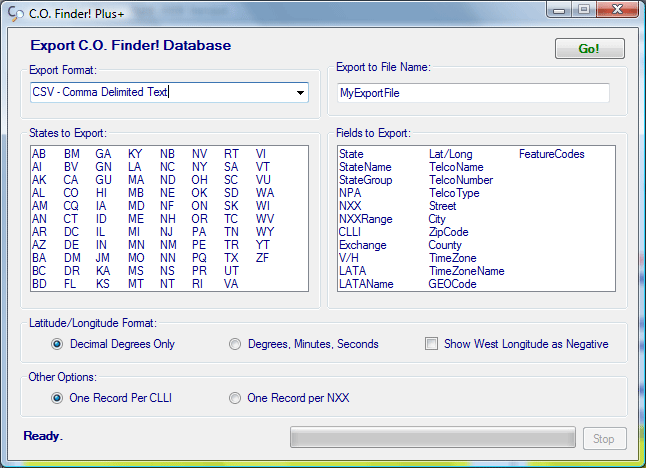This screenshot has width=646, height=468.
Task: Maximize the C.O. Finder! Plus+ window
Action: pos(584,9)
